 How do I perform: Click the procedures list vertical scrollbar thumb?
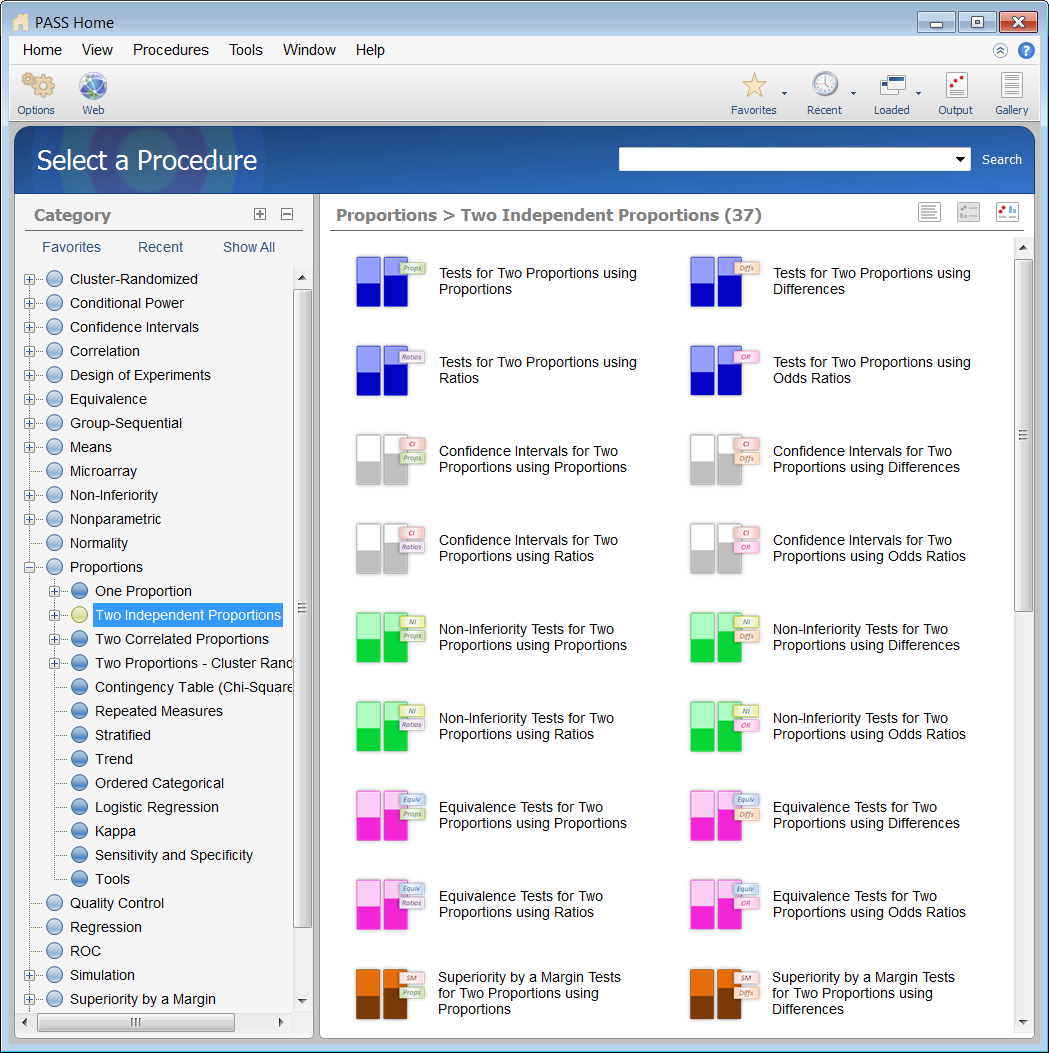(x=1023, y=435)
